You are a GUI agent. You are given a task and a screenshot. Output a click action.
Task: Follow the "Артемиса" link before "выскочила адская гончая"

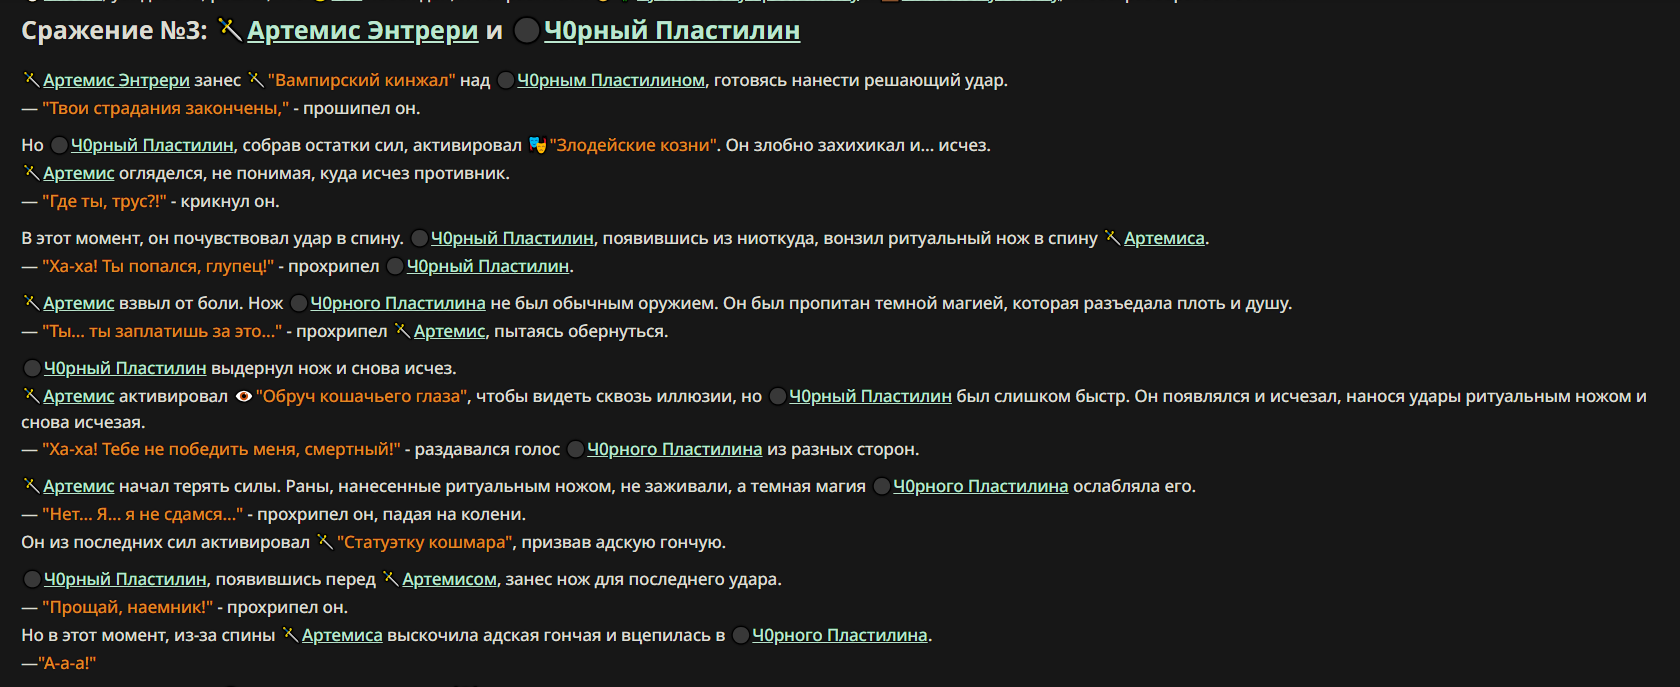[x=342, y=635]
